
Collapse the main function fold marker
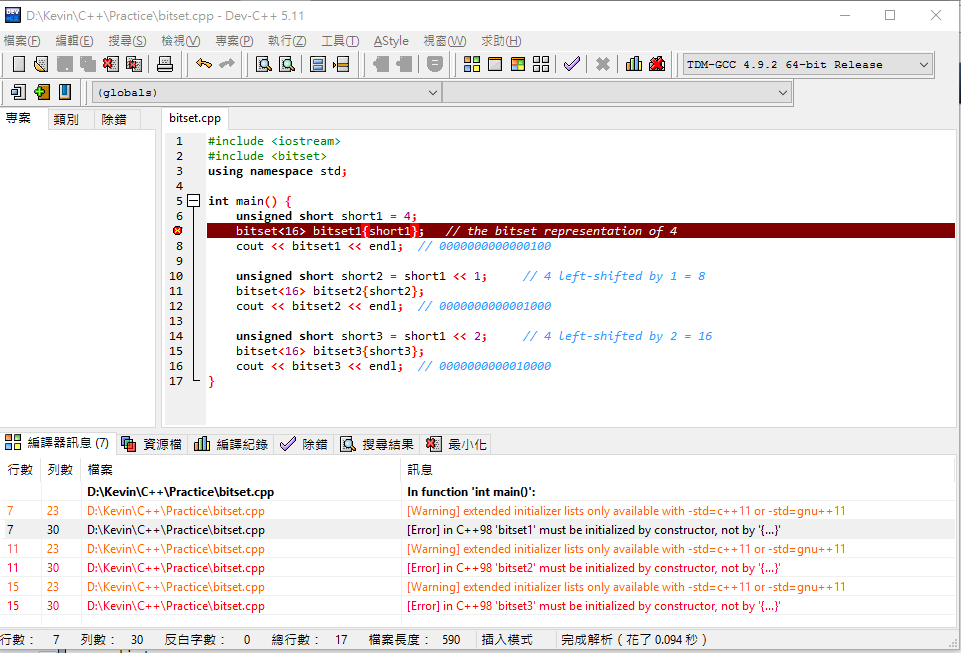194,200
